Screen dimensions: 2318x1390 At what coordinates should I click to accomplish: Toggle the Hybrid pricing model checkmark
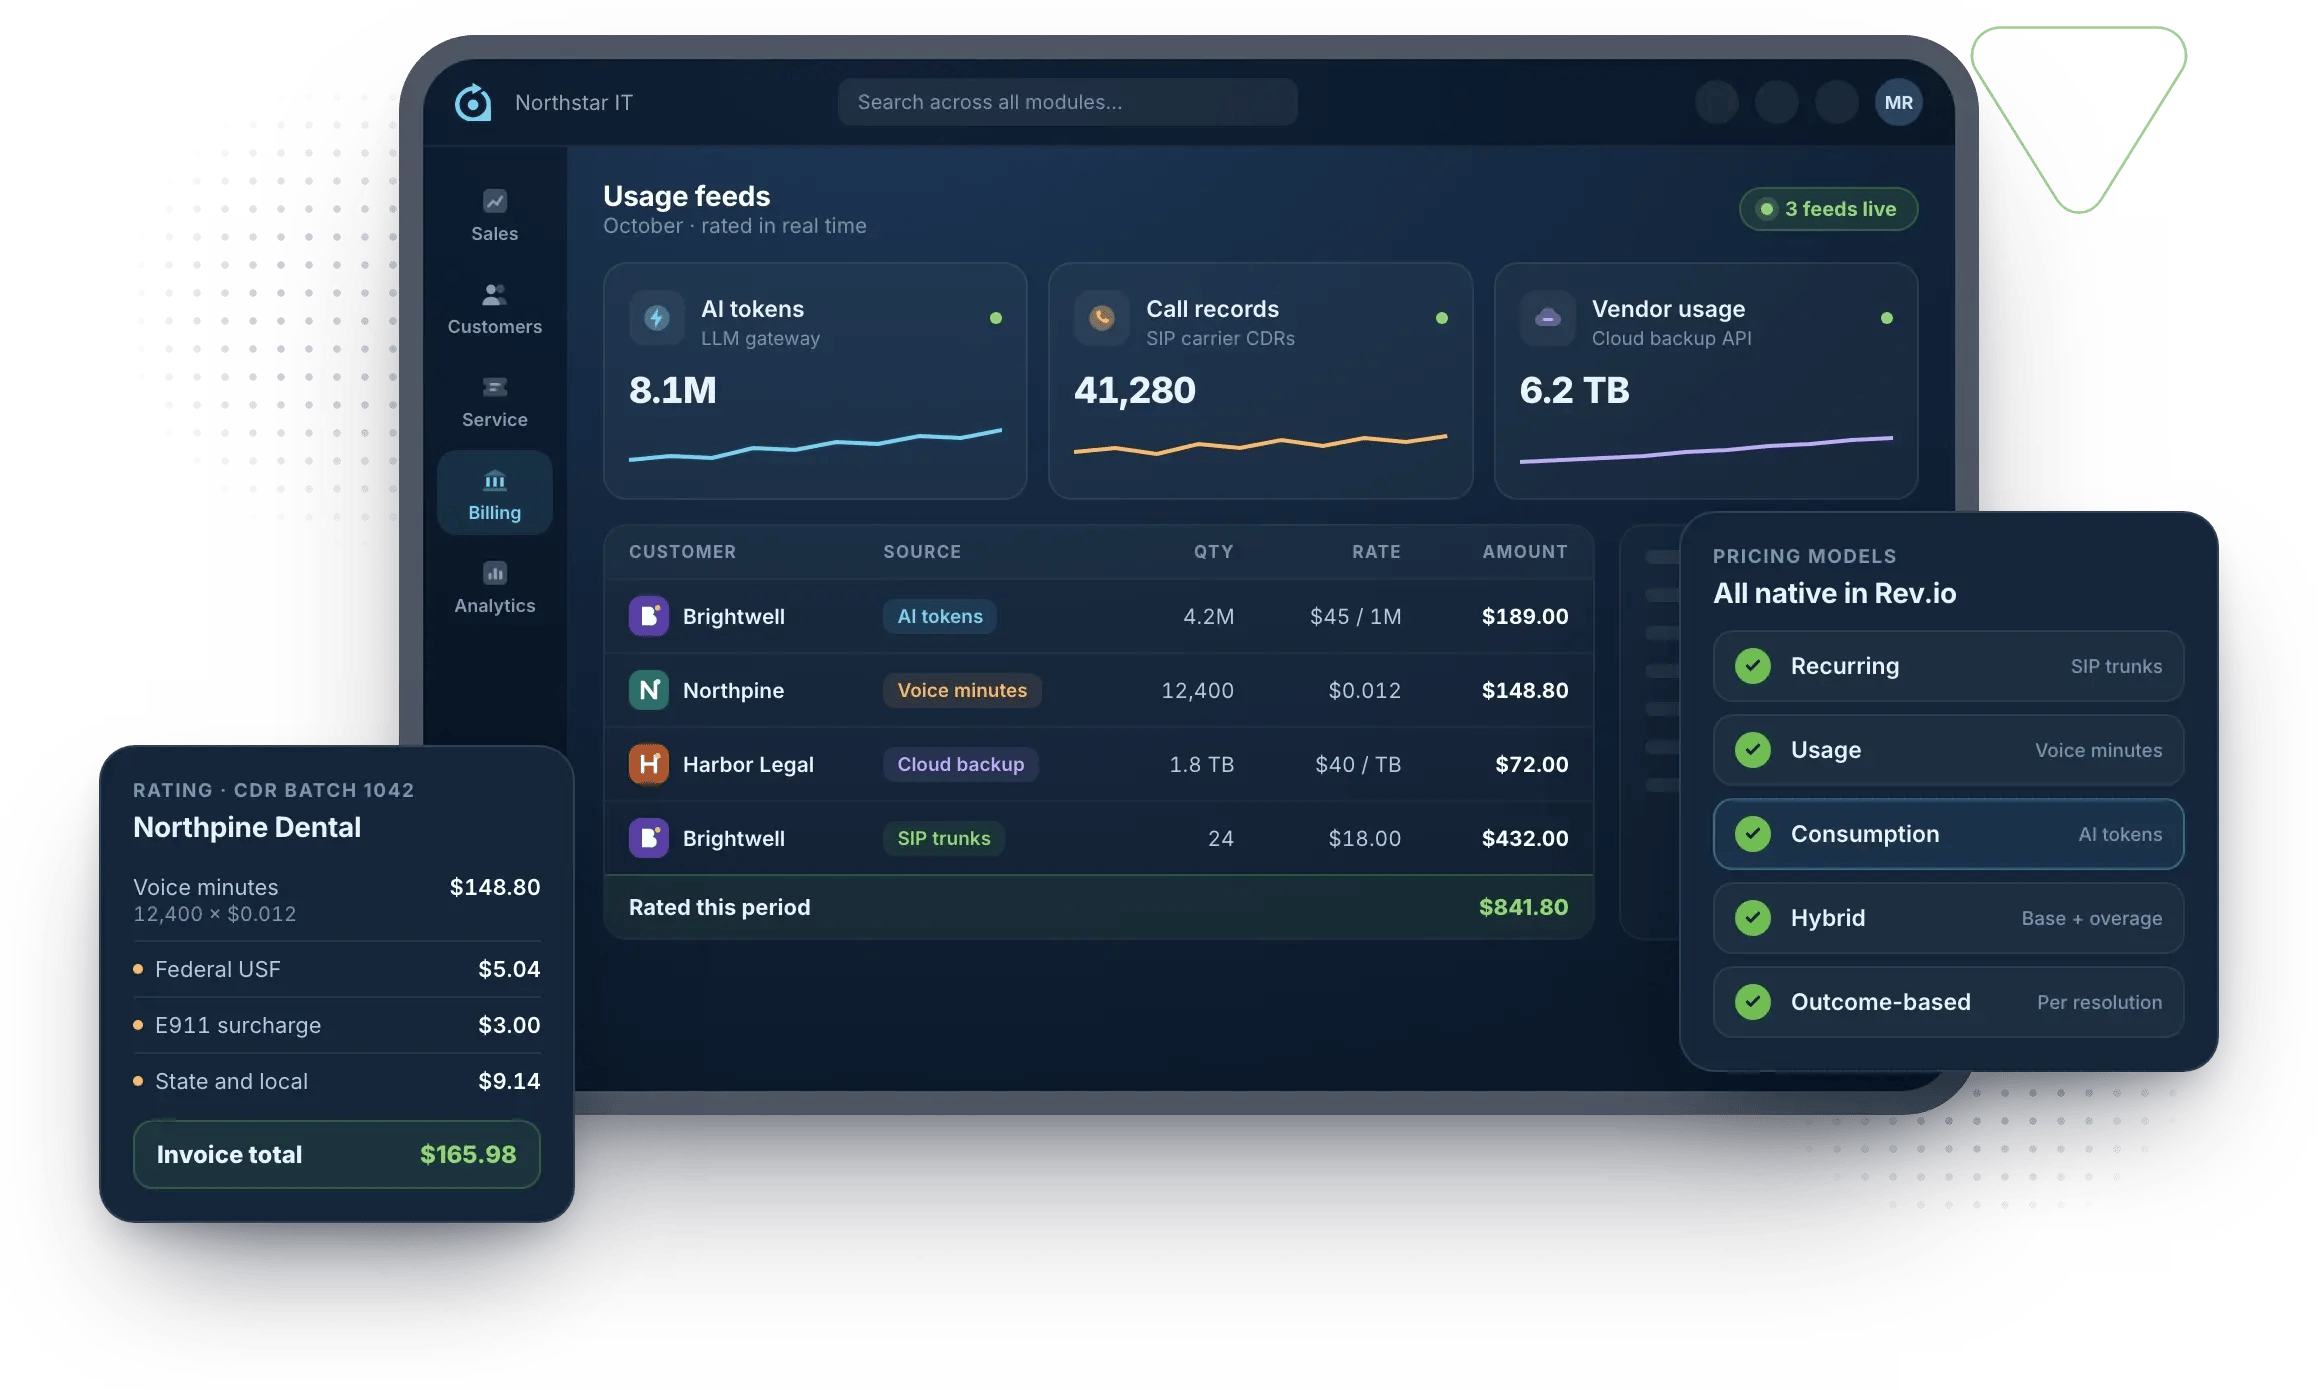click(1752, 918)
